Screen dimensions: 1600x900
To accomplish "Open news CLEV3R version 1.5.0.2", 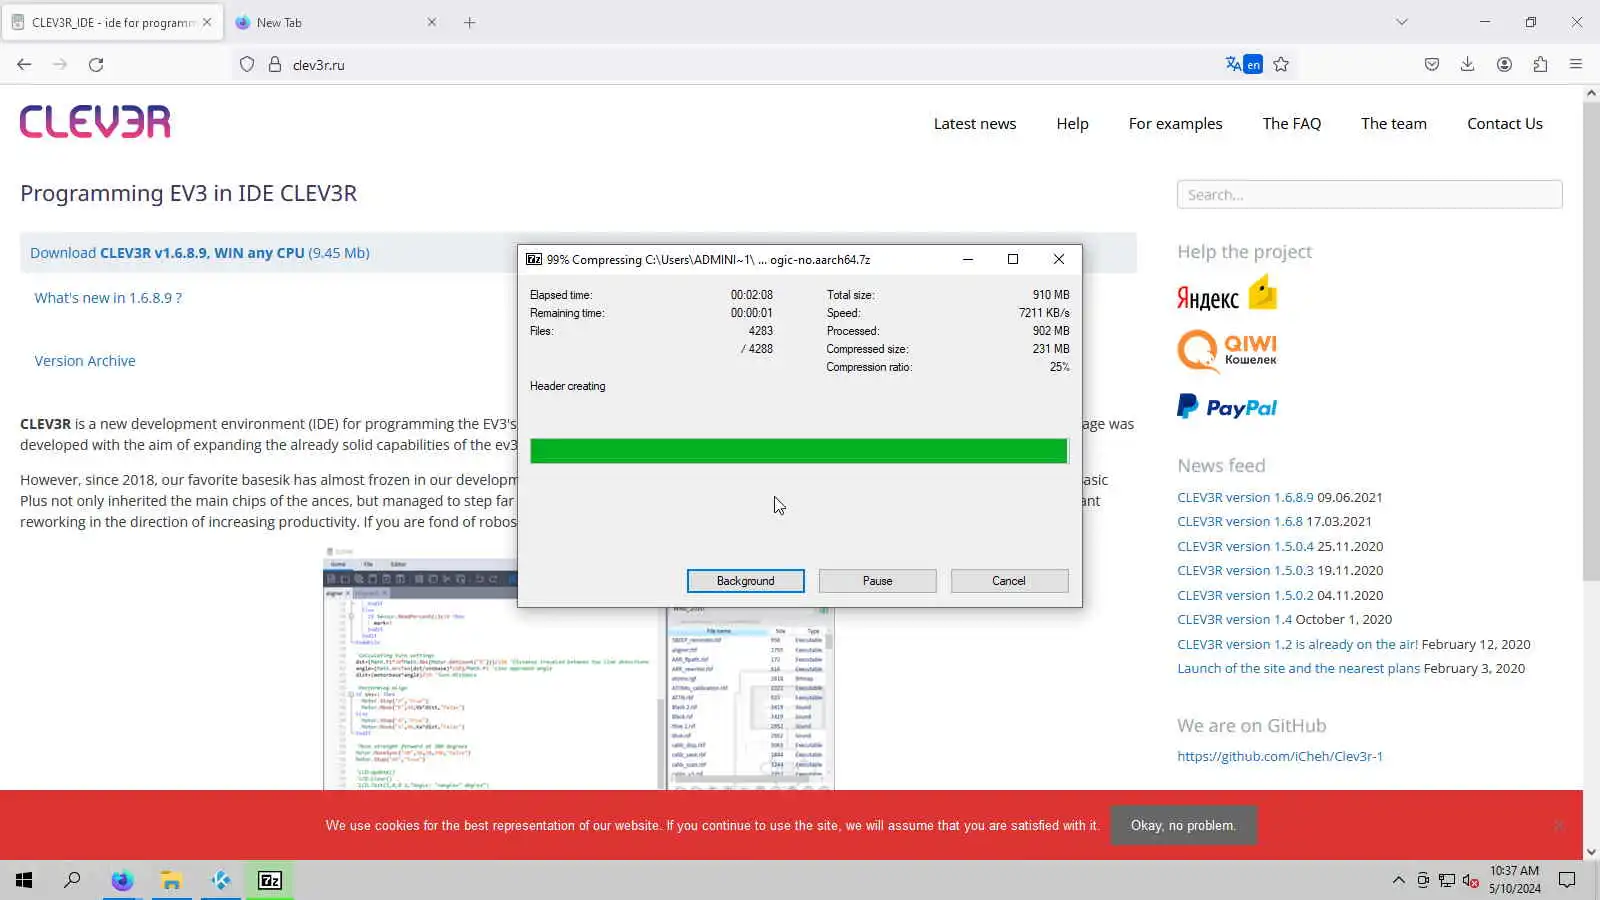I will tap(1245, 595).
